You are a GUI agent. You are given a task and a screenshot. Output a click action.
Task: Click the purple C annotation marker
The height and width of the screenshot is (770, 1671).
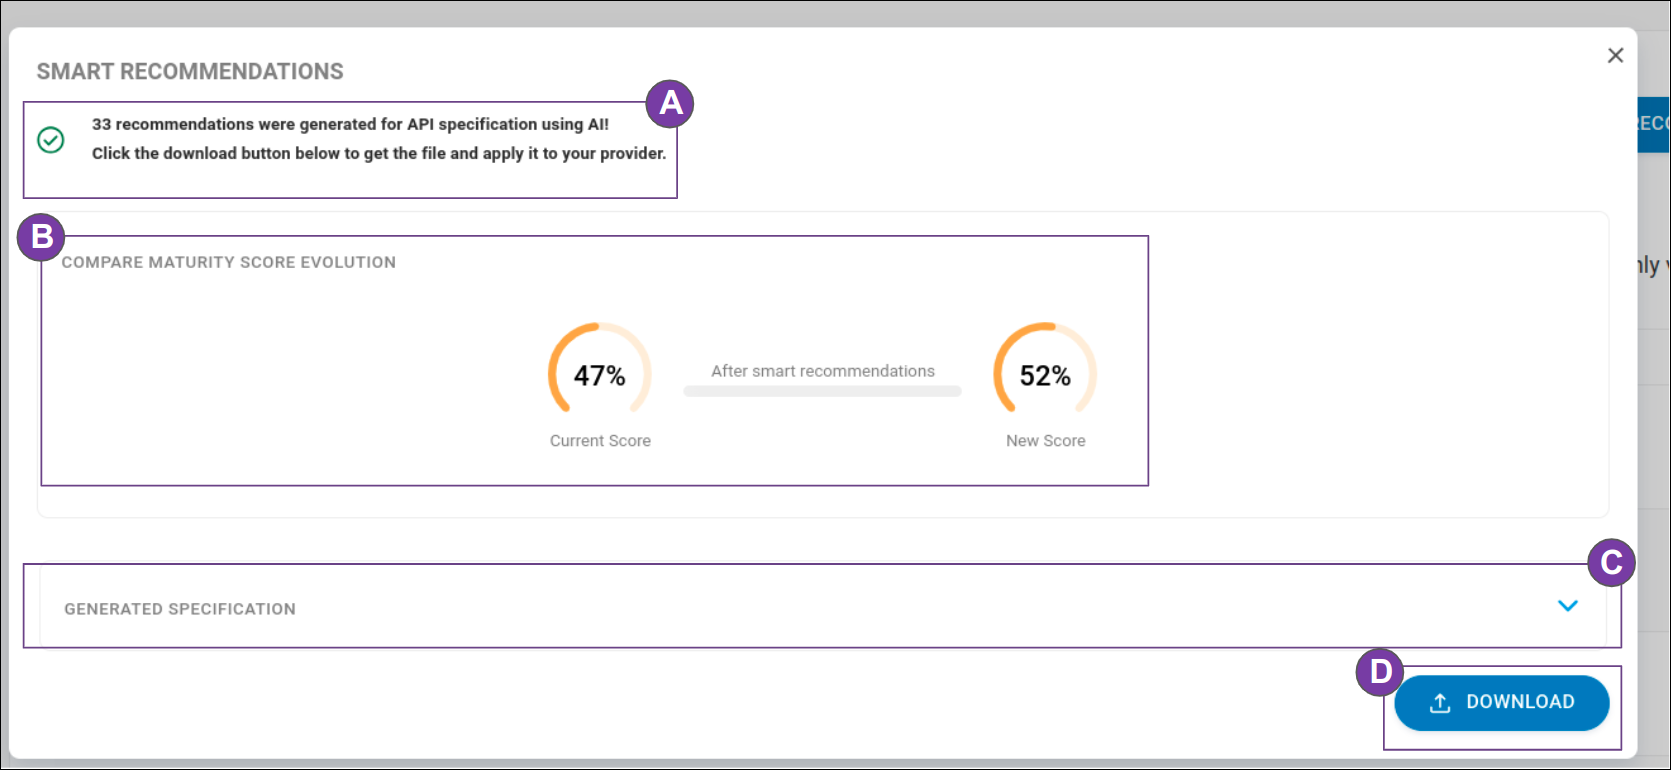(1611, 563)
